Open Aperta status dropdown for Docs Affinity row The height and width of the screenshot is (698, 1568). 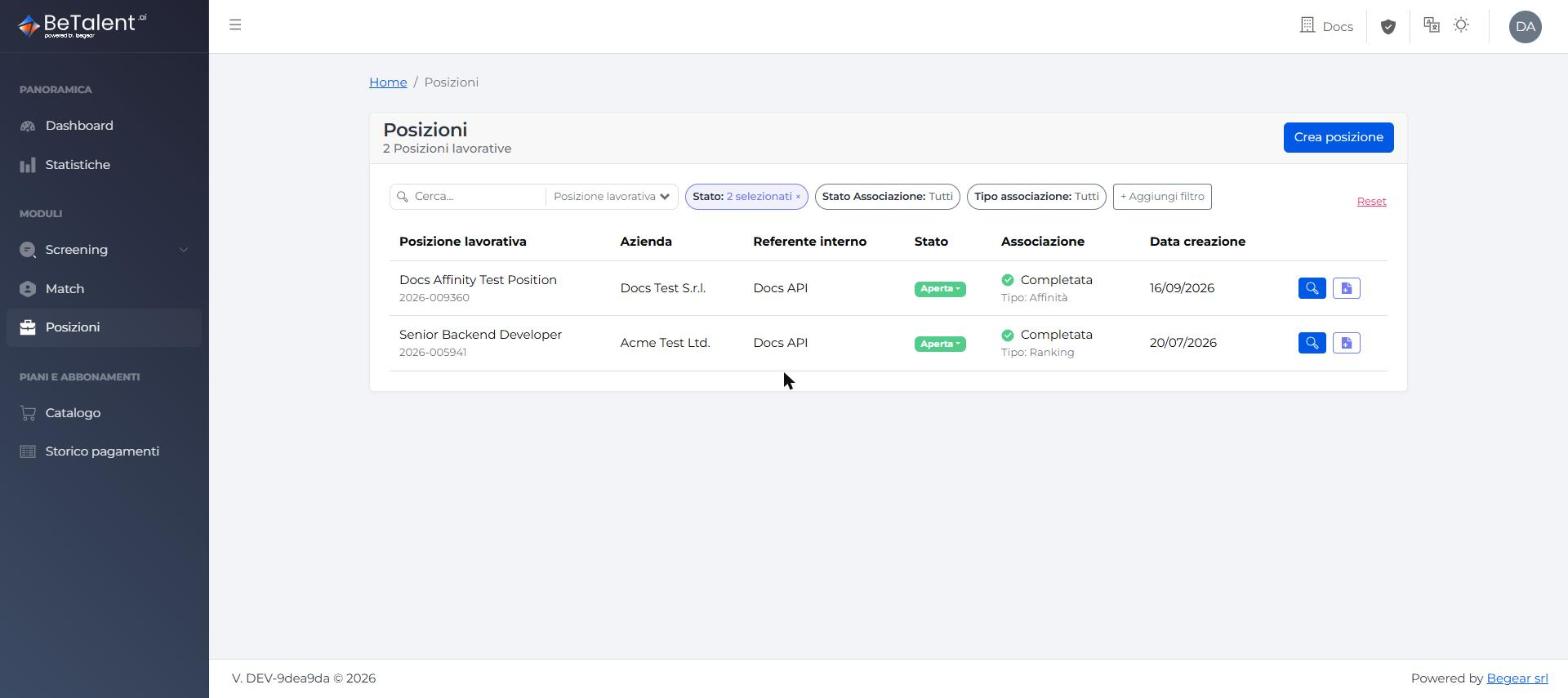click(939, 289)
